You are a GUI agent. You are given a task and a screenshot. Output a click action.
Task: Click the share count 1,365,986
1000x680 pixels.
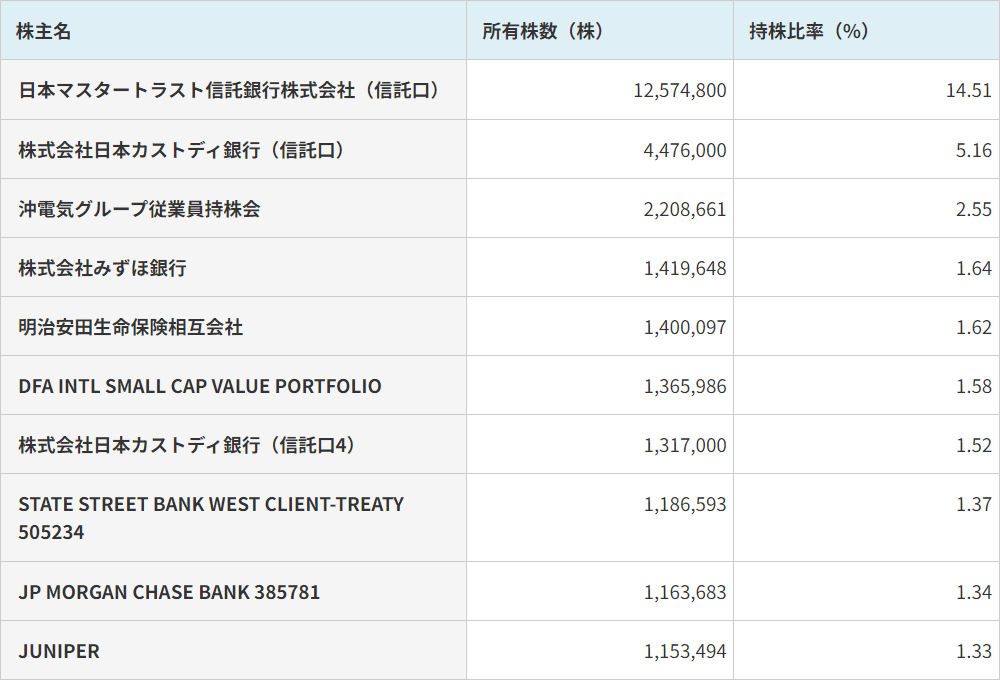tap(684, 387)
